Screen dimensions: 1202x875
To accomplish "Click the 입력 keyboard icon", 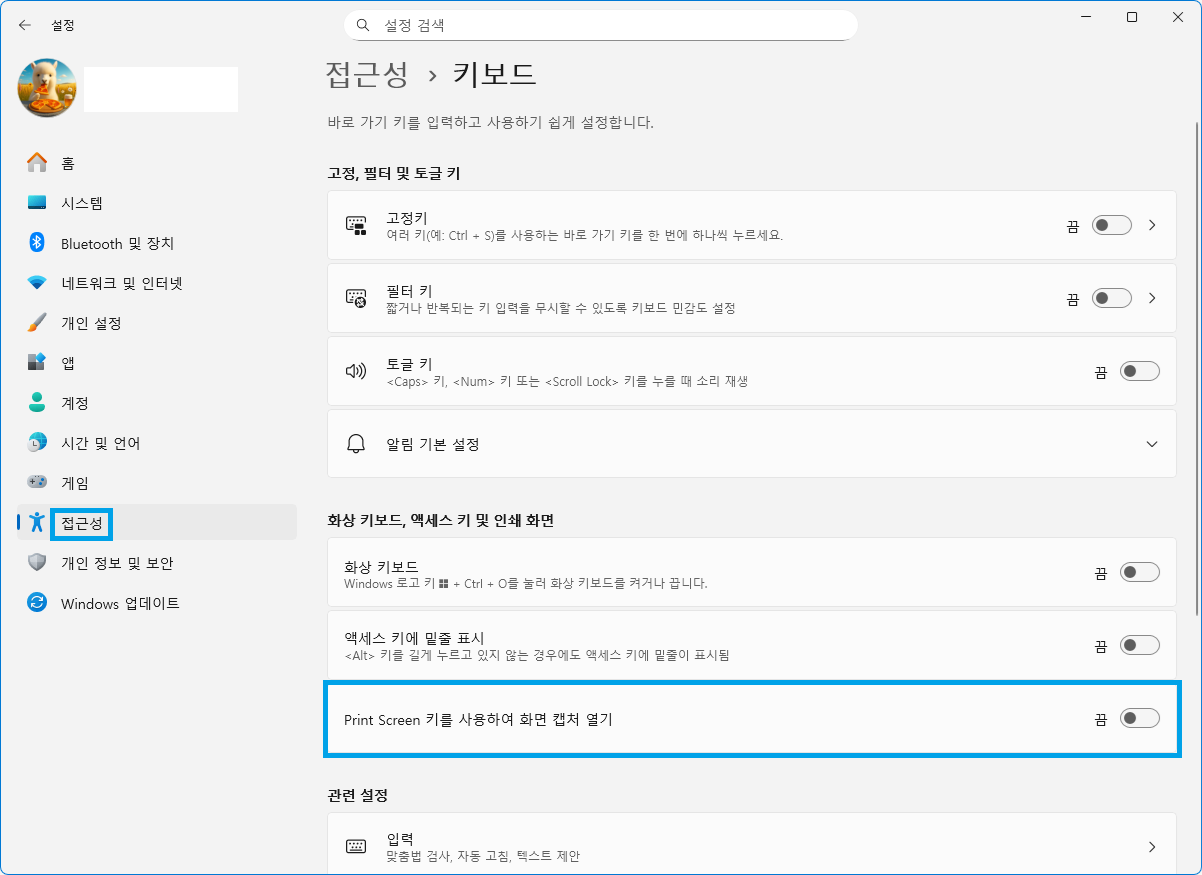I will tap(356, 847).
